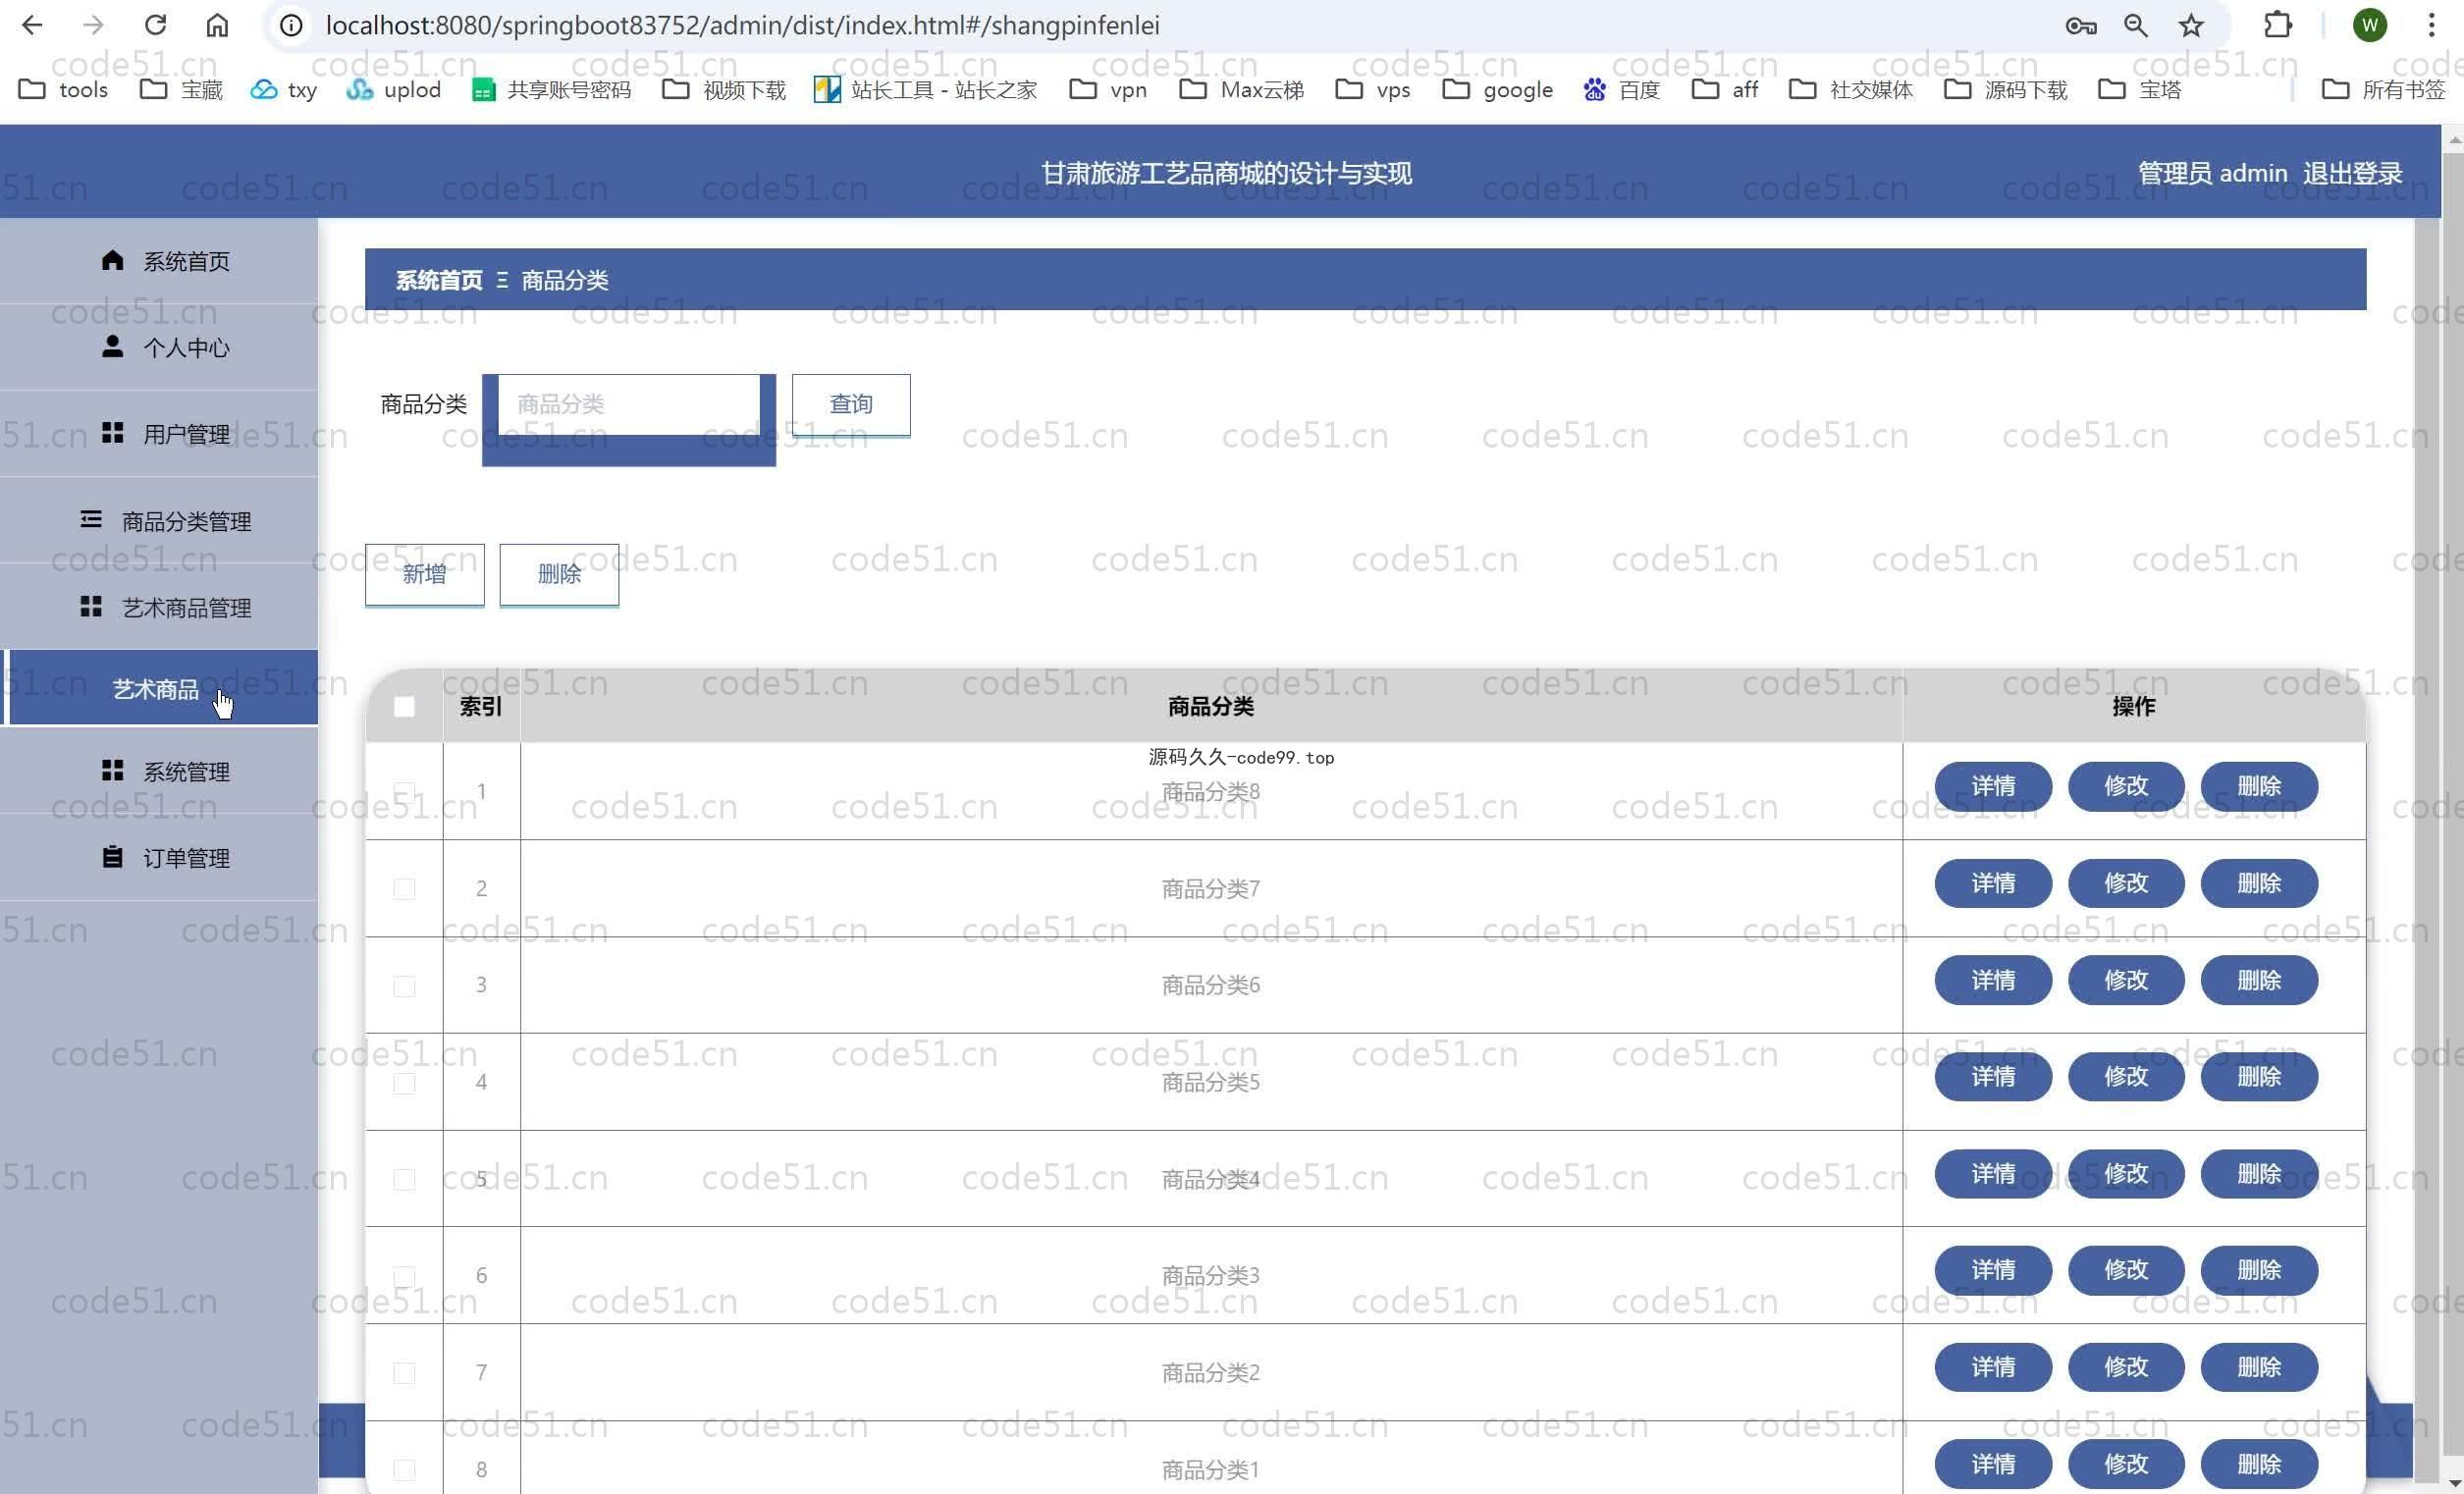2464x1494 pixels.
Task: Expand the 系统管理 sidebar menu
Action: click(x=159, y=771)
